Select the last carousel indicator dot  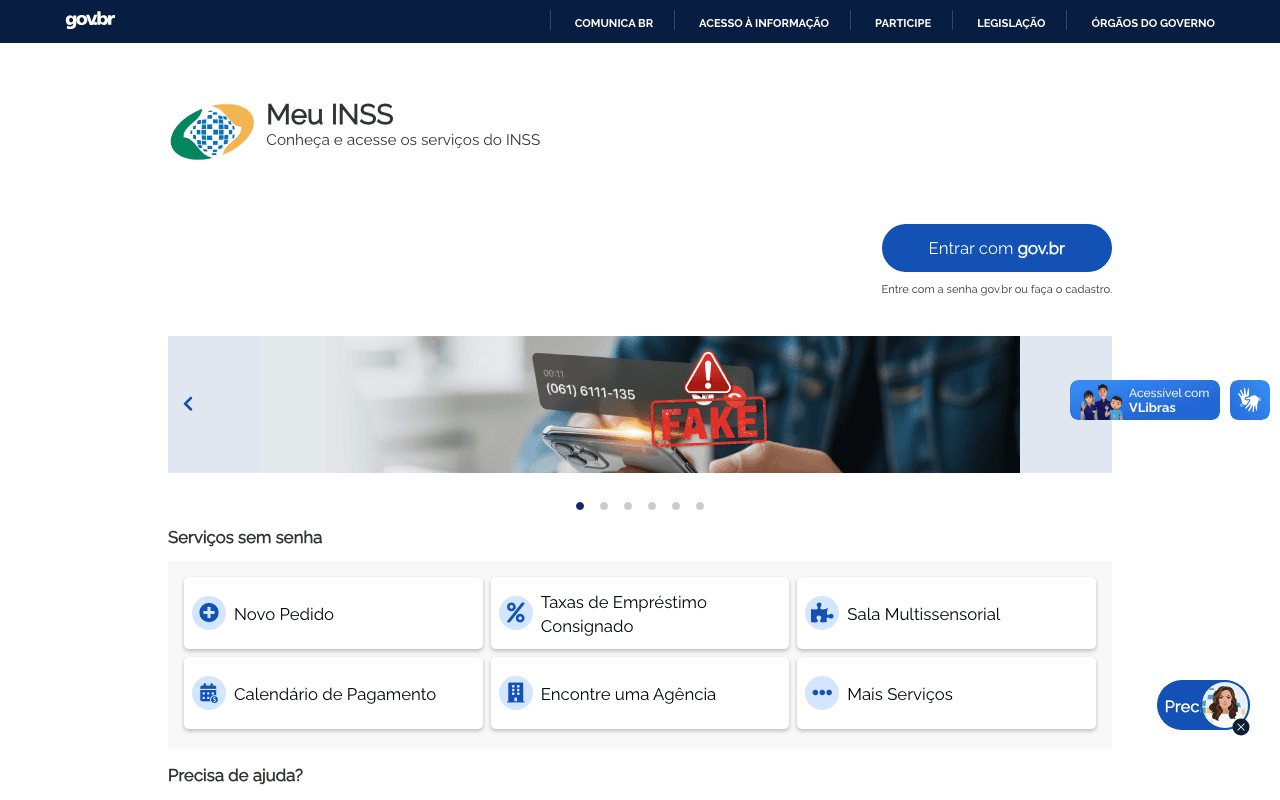pyautogui.click(x=699, y=506)
